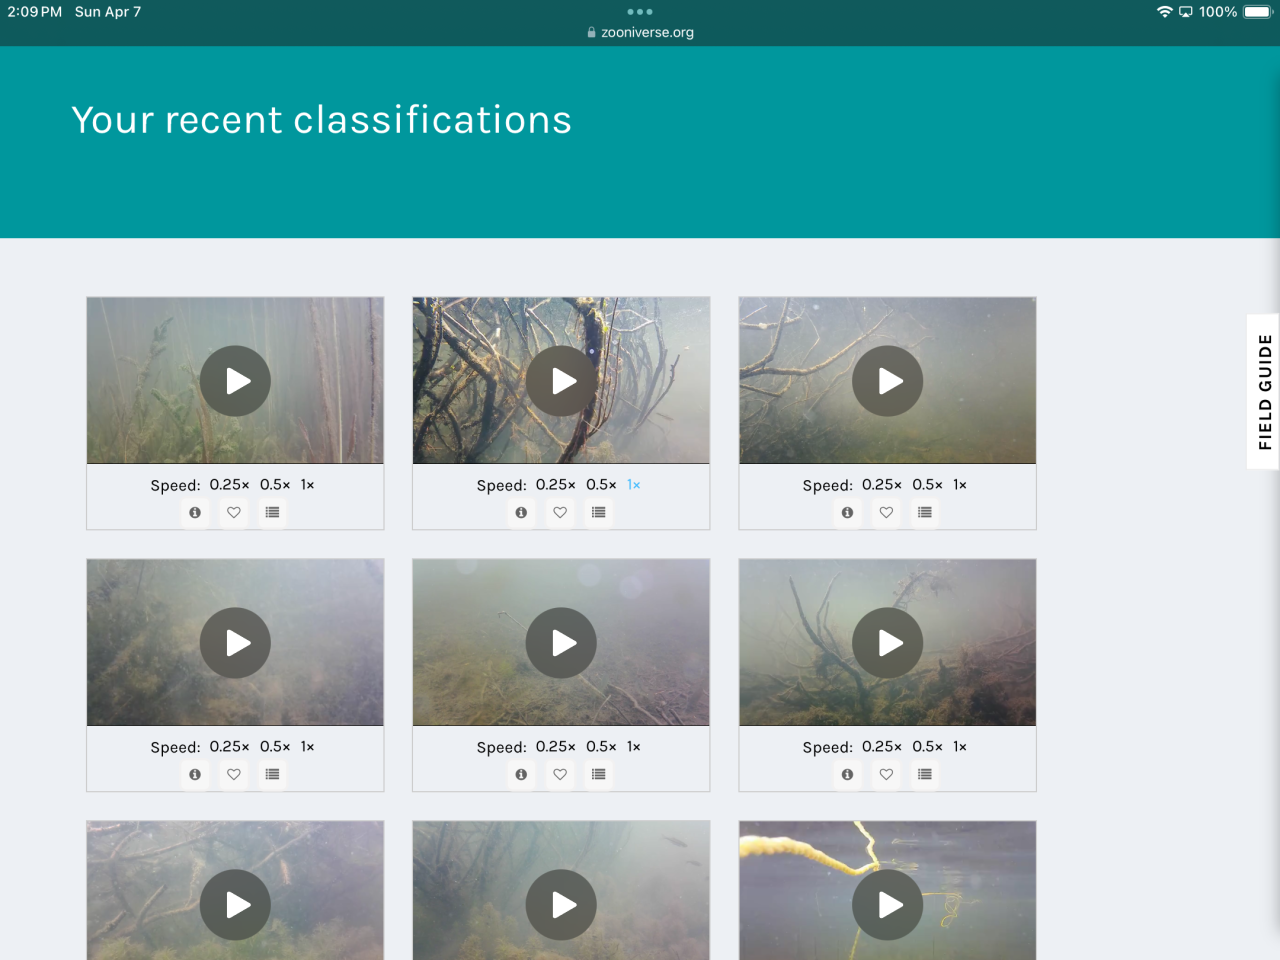This screenshot has width=1280, height=960.
Task: Open info icon of middle-row left murky video
Action: click(195, 775)
